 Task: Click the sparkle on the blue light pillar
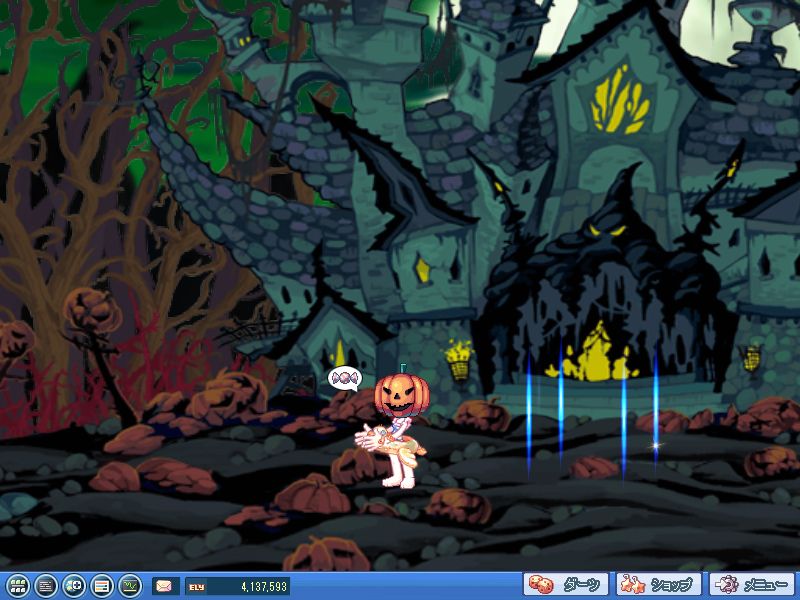point(656,446)
